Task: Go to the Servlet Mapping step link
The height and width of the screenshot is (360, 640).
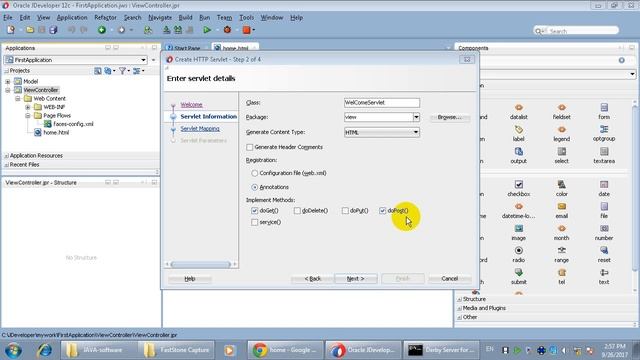Action: (200, 129)
